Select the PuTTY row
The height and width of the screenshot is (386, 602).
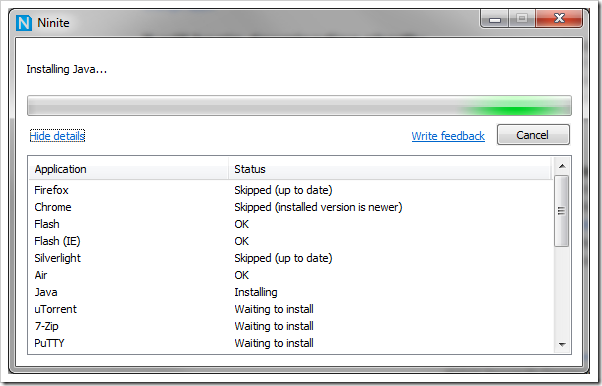[290, 343]
